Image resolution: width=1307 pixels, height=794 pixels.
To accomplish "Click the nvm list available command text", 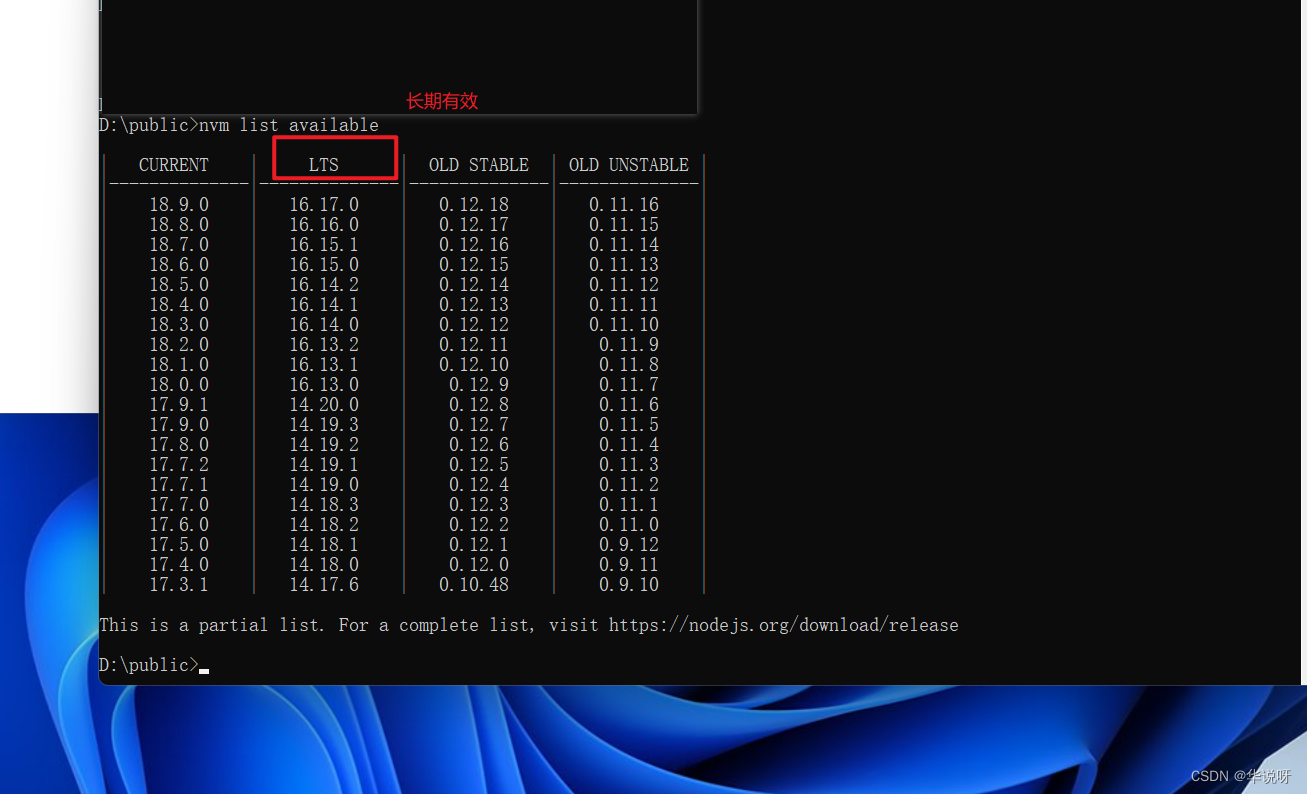I will click(x=289, y=125).
